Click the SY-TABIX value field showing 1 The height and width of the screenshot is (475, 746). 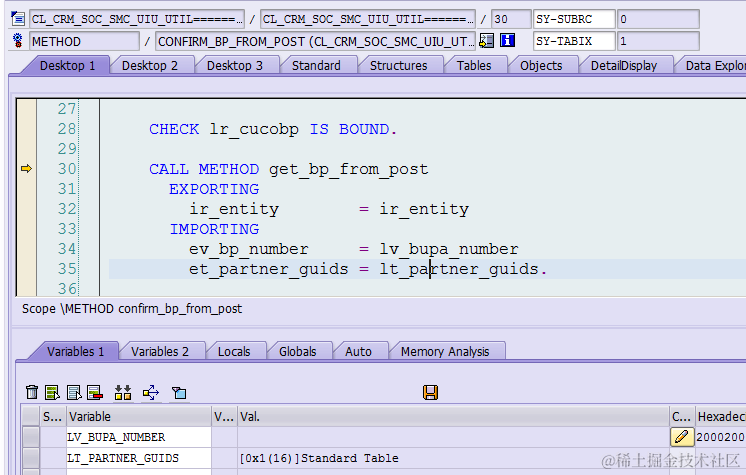658,41
